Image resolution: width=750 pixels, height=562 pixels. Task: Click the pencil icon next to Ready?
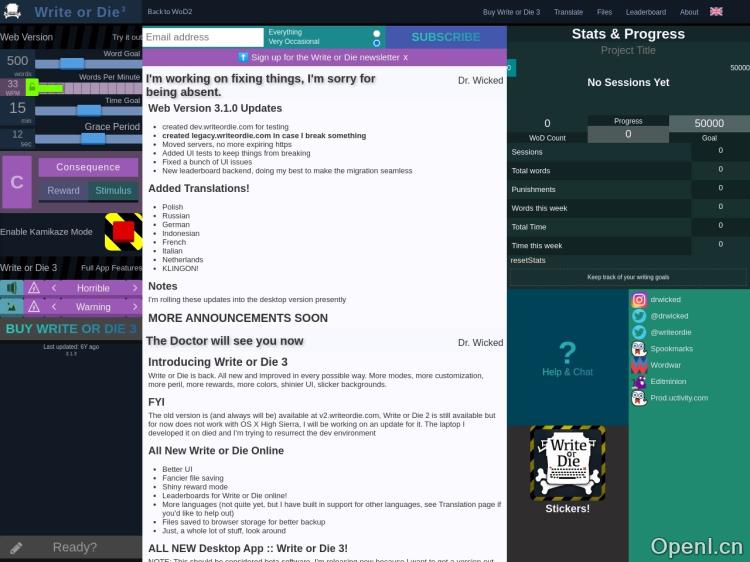(16, 547)
